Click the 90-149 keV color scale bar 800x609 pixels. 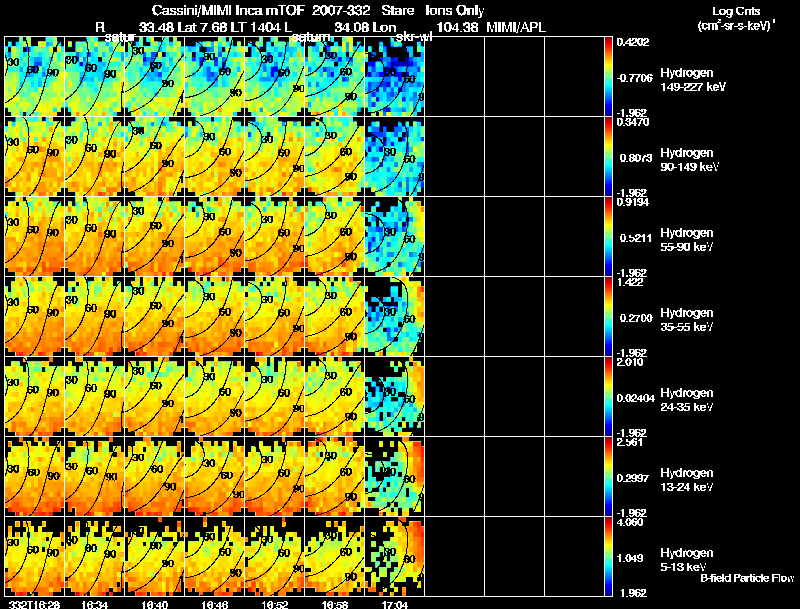pos(608,157)
